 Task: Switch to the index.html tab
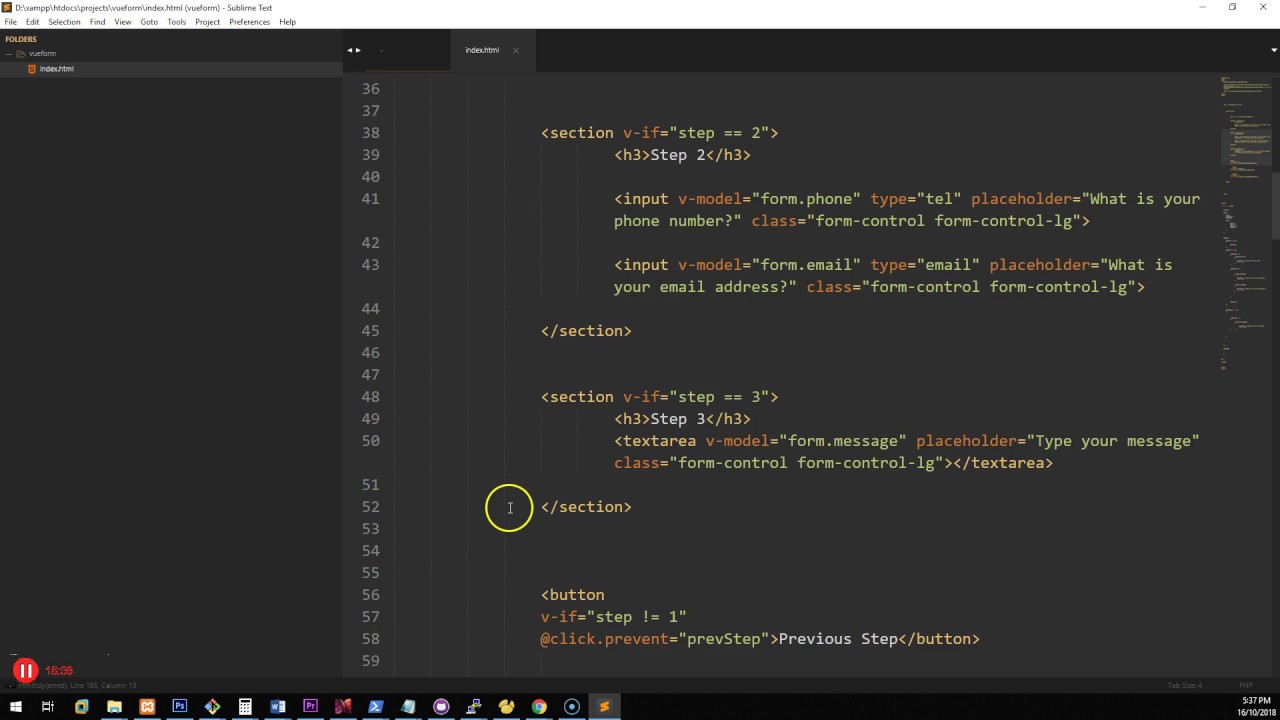(x=482, y=50)
